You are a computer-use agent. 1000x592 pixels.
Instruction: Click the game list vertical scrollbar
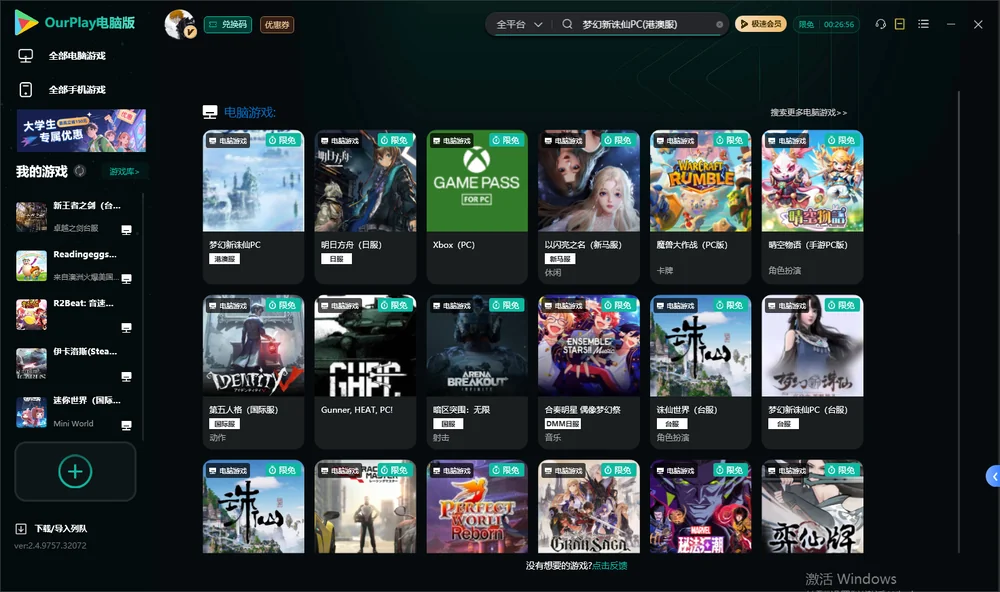click(x=958, y=322)
